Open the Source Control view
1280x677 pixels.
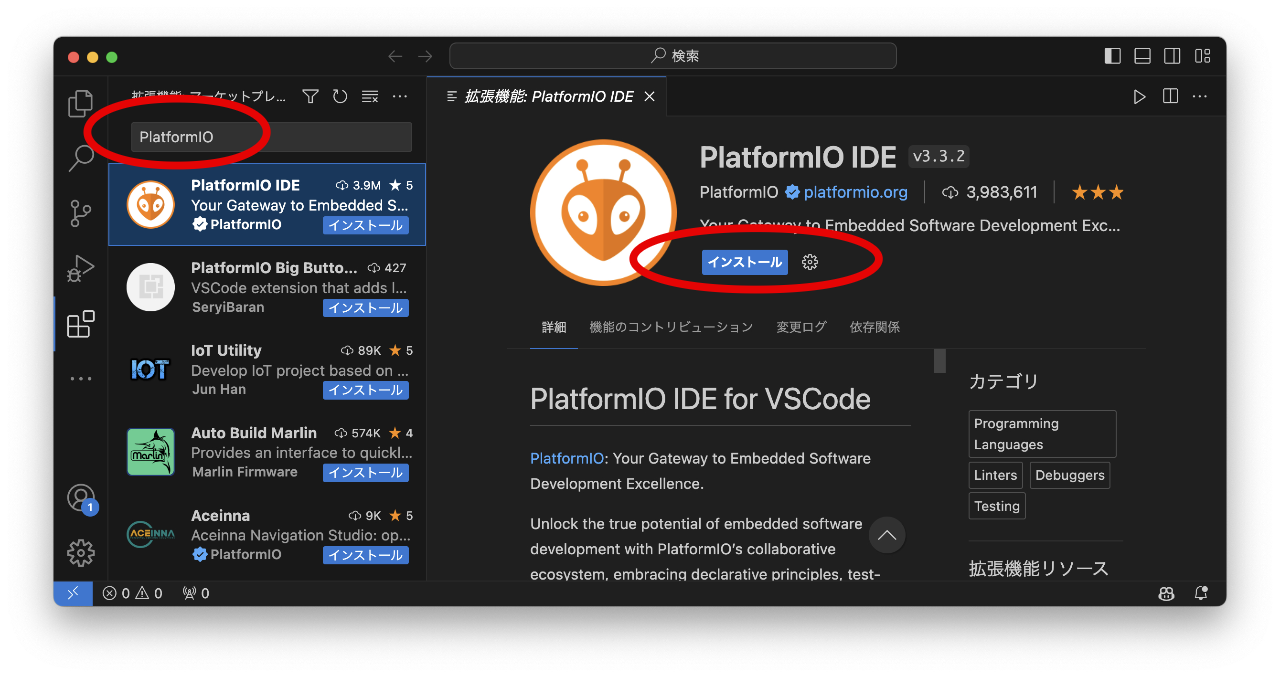(80, 213)
